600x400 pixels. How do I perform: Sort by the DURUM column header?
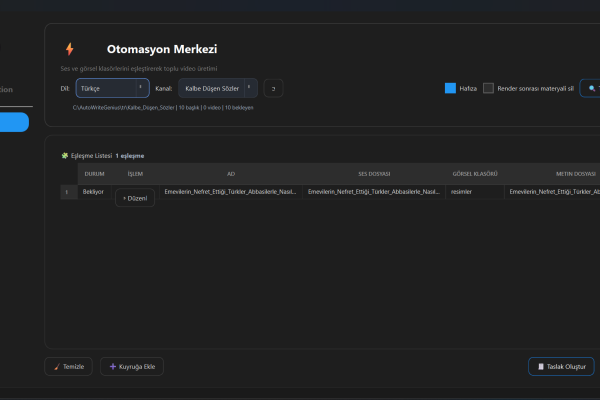94,173
